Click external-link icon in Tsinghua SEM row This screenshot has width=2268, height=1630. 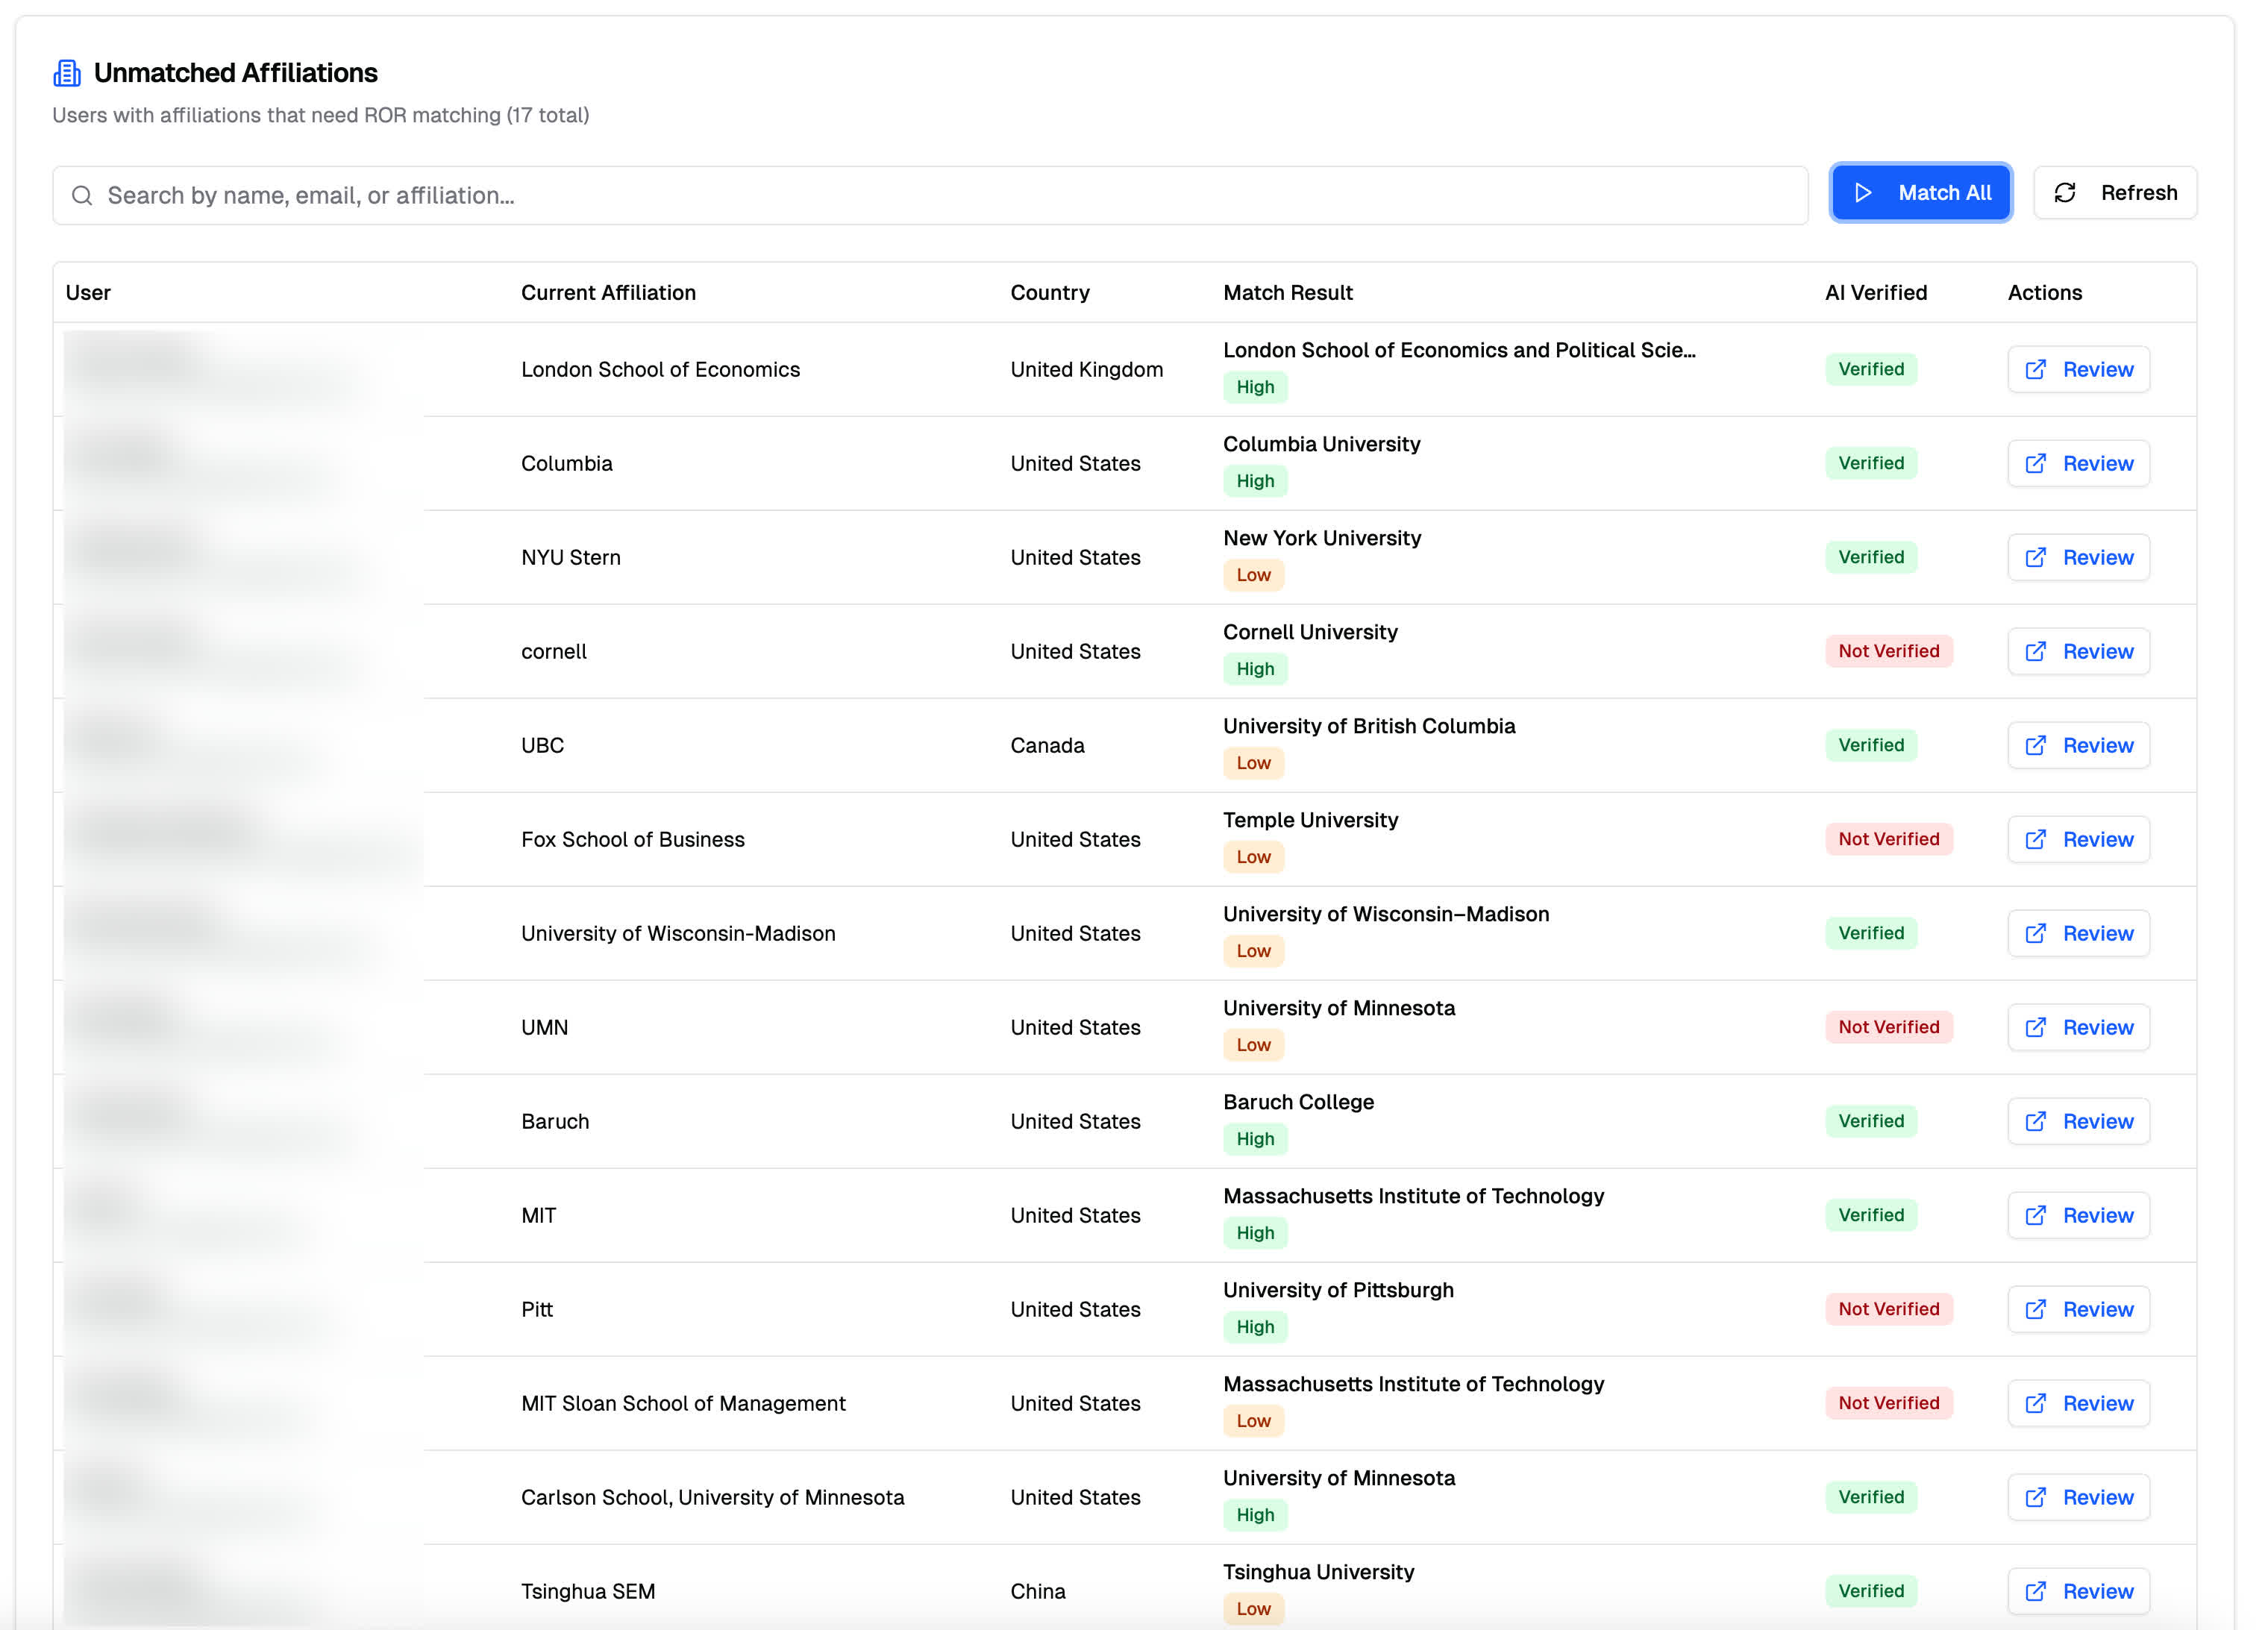pos(2035,1592)
